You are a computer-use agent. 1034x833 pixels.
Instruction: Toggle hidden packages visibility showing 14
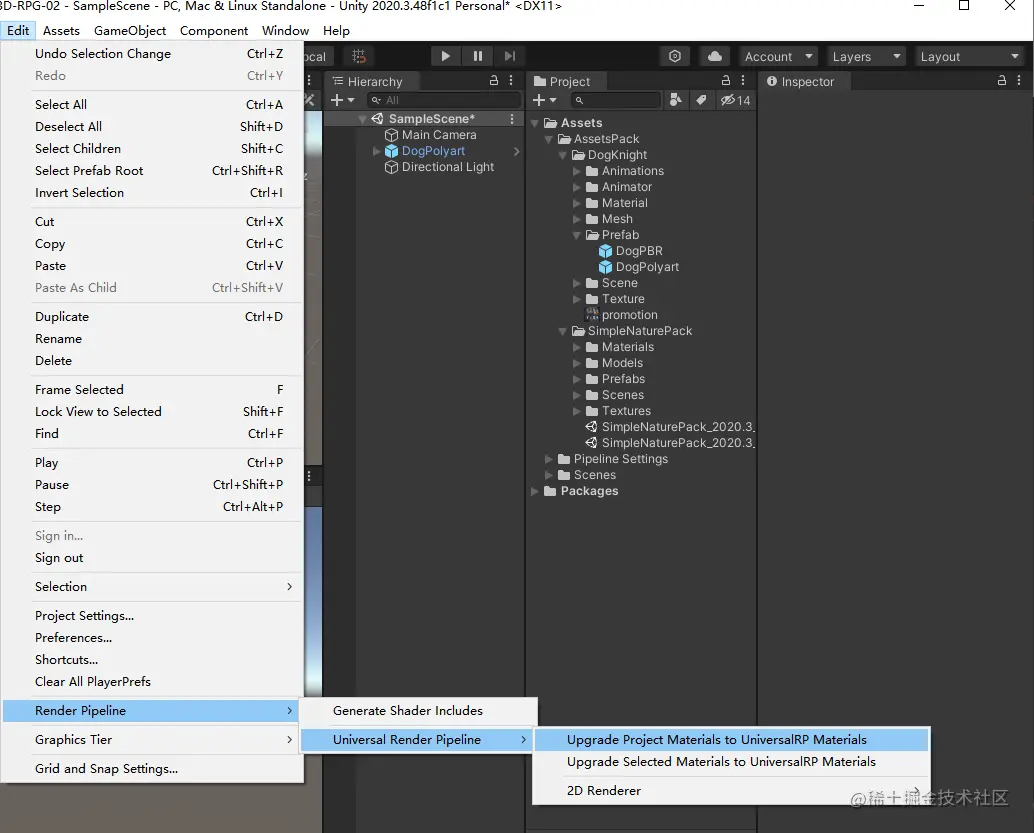pos(735,100)
